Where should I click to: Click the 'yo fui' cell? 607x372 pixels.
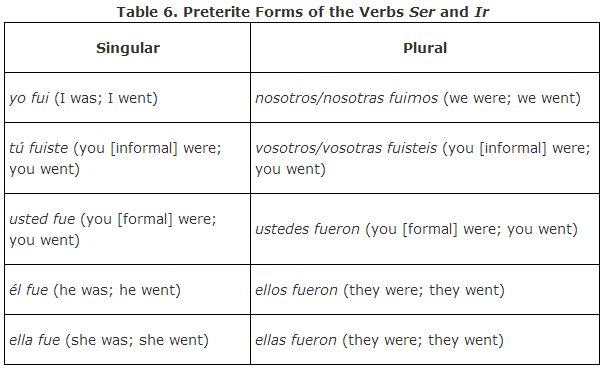128,98
